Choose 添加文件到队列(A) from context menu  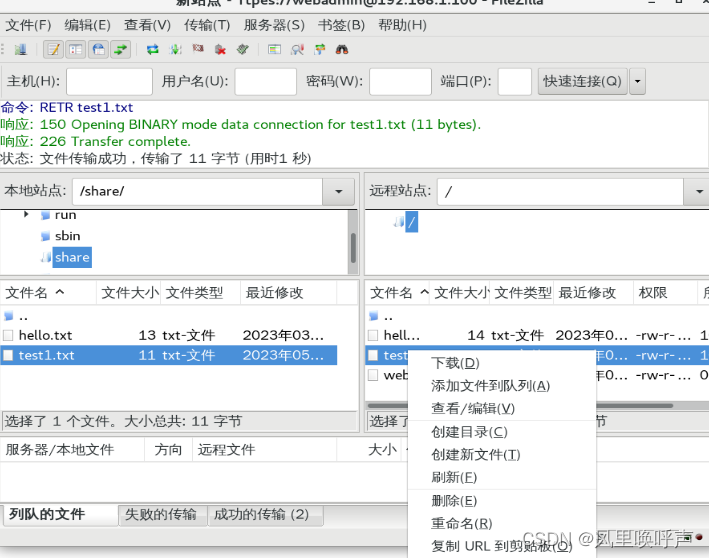coord(502,386)
